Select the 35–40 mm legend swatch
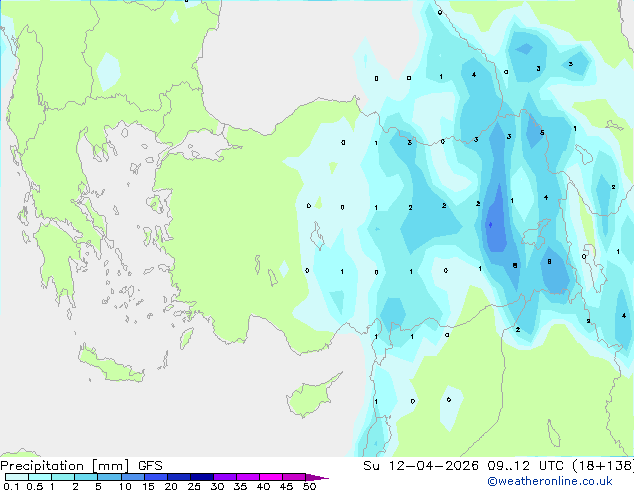Screen dimensions: 634x490 247,477
